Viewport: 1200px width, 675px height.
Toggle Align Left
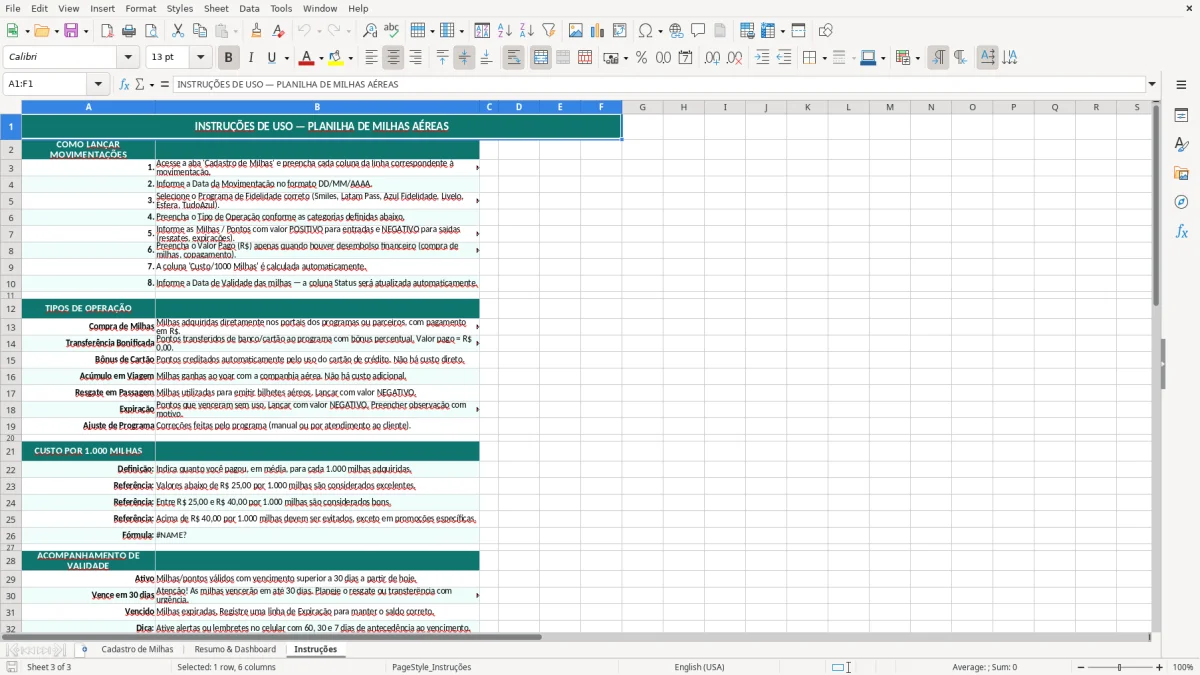click(x=371, y=58)
